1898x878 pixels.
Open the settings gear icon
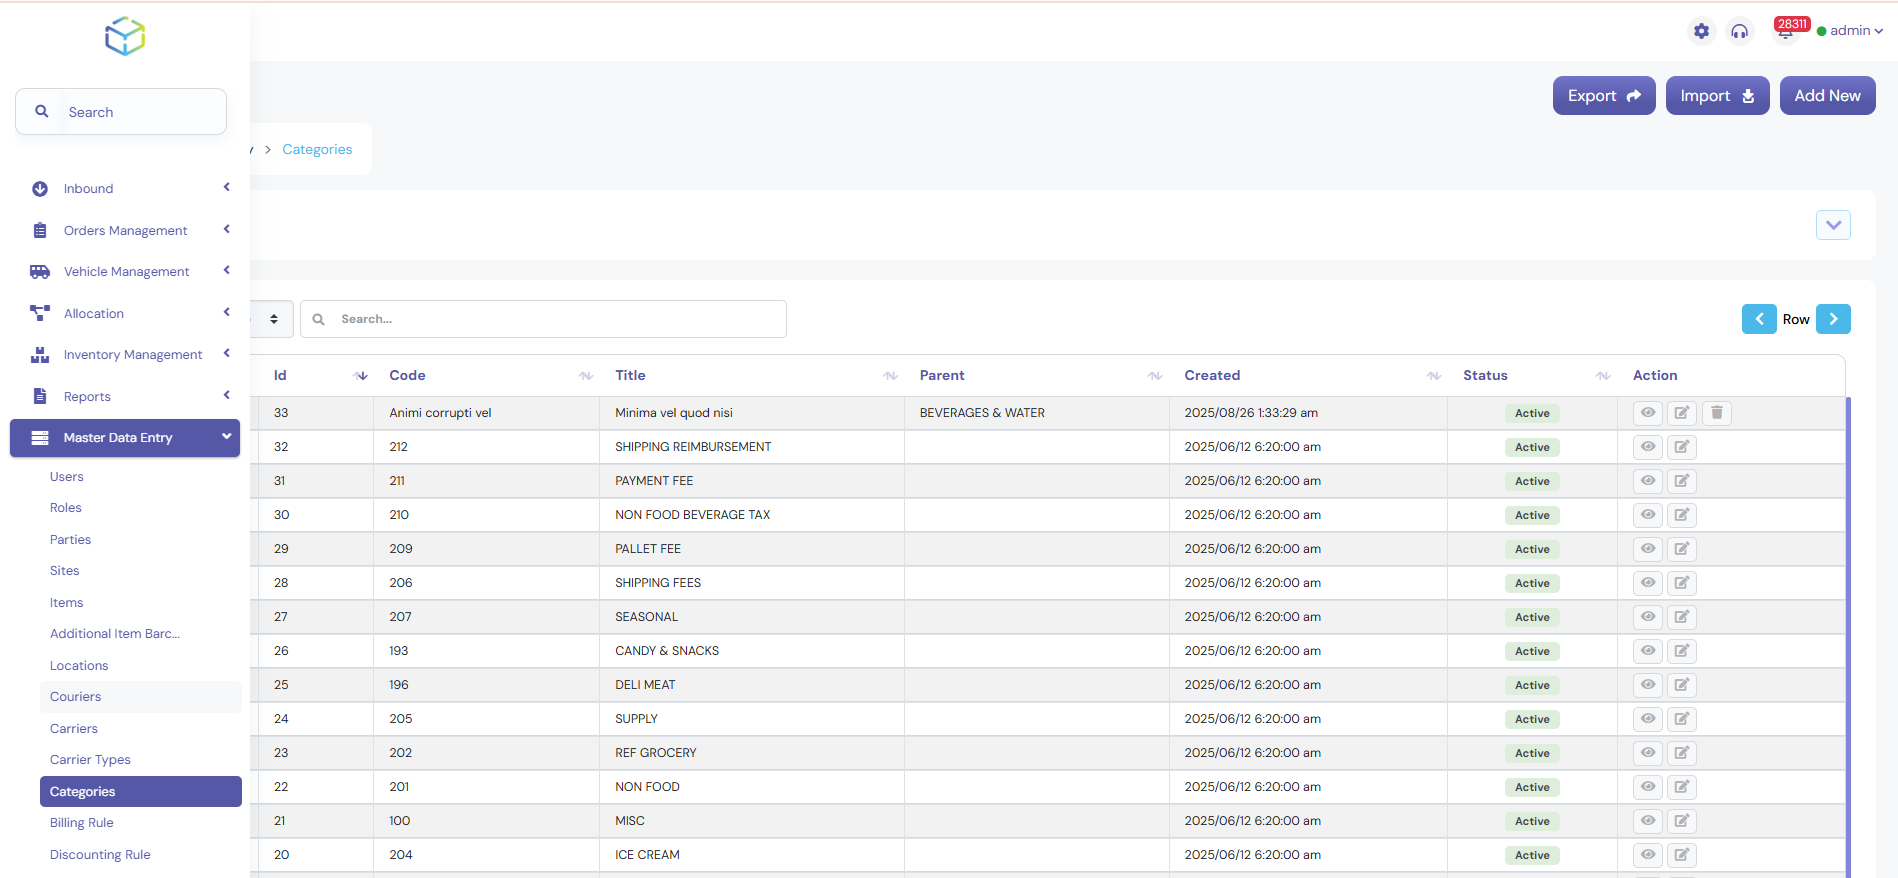coord(1701,31)
